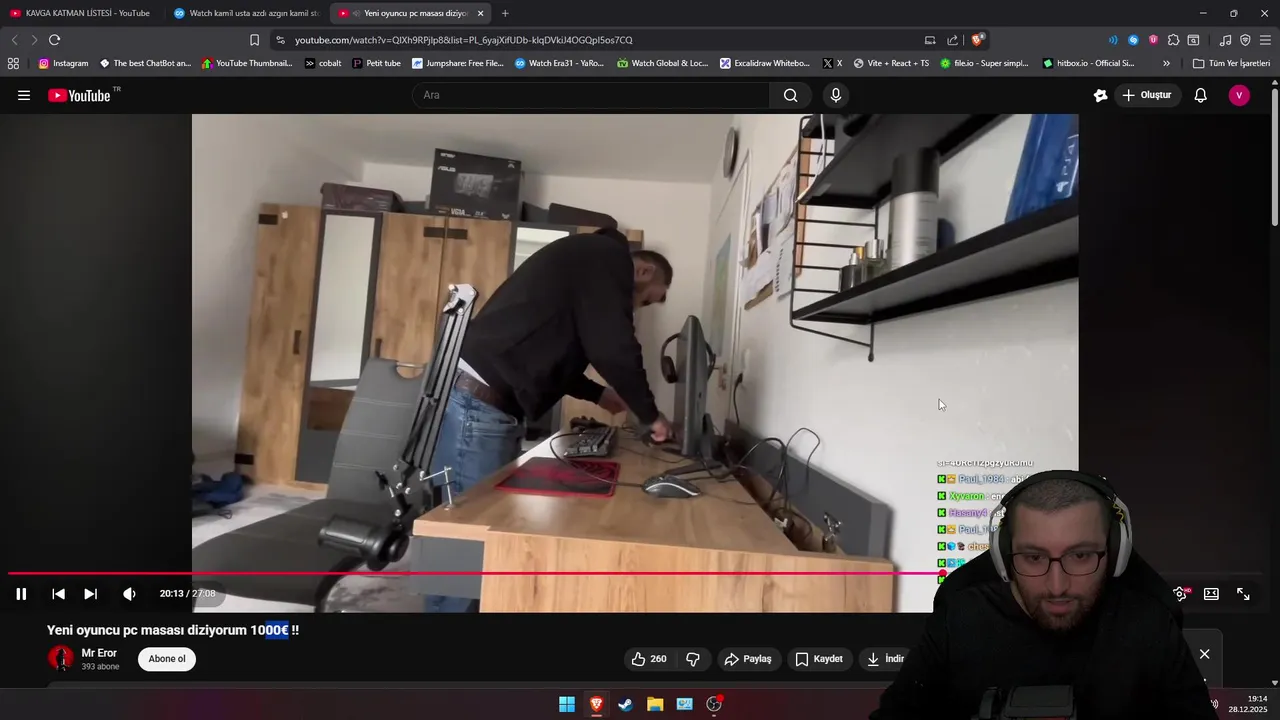The image size is (1280, 720).
Task: Open the Brave music note playlist icon
Action: coord(1225,40)
